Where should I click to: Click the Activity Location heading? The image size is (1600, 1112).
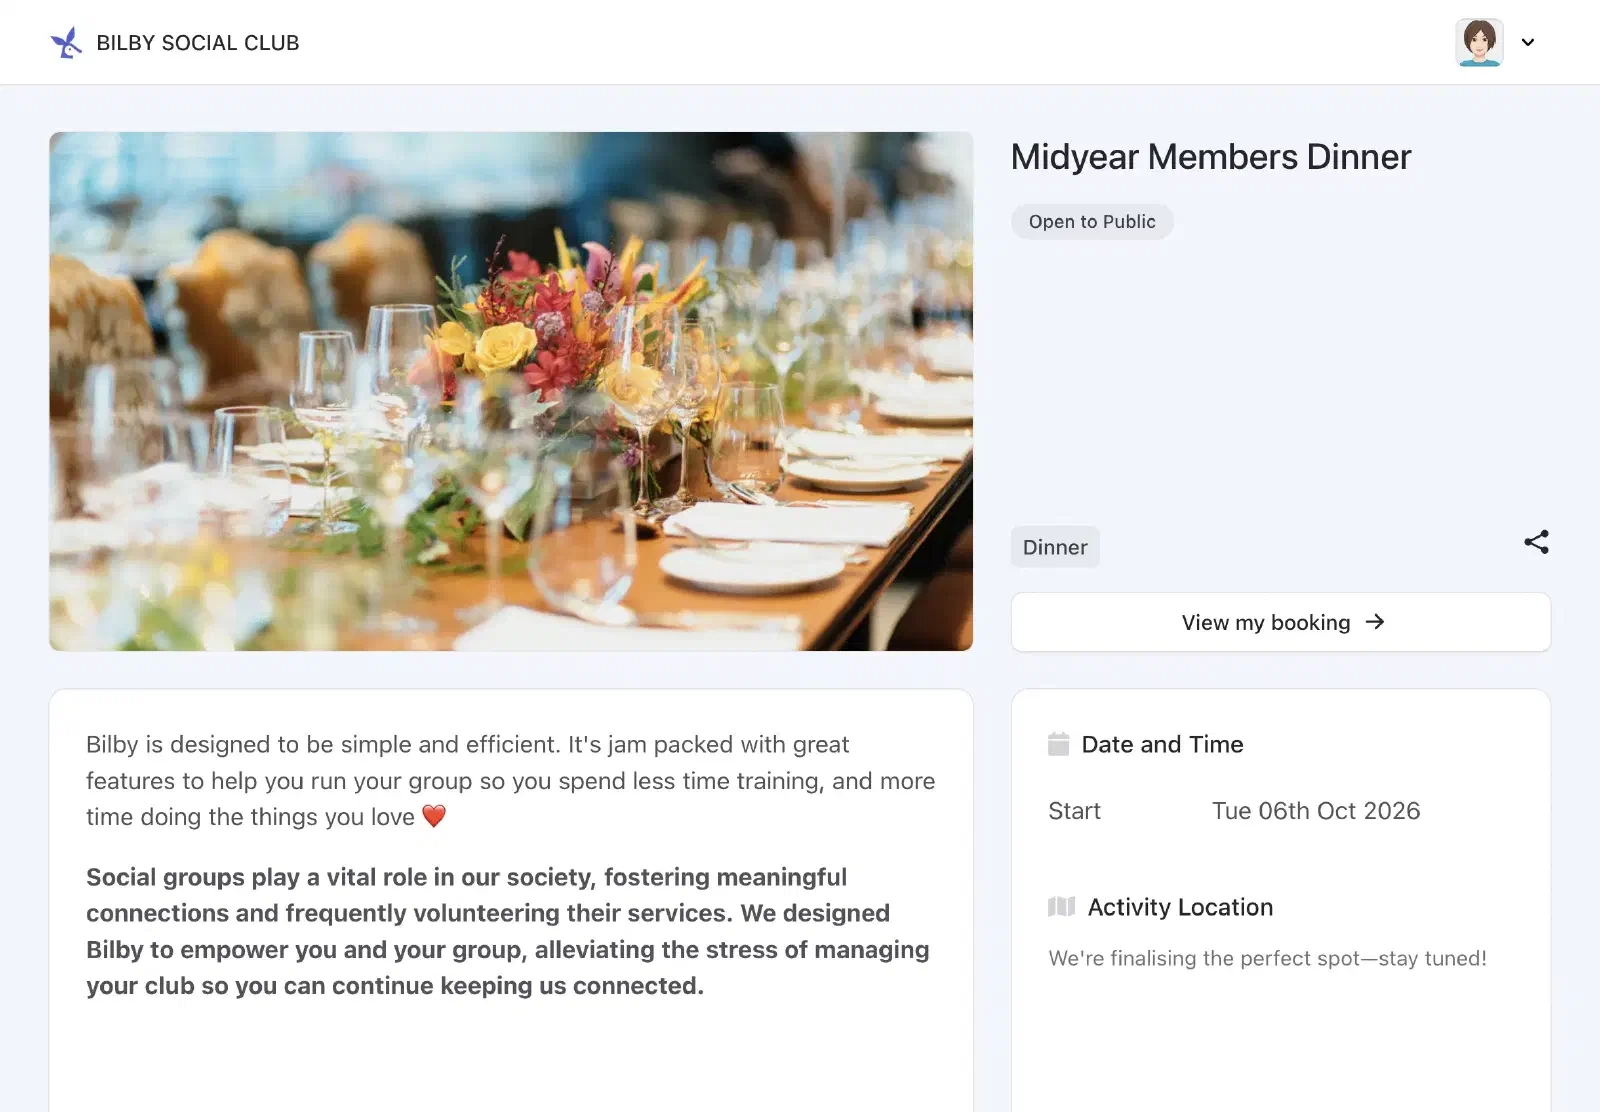pos(1180,907)
